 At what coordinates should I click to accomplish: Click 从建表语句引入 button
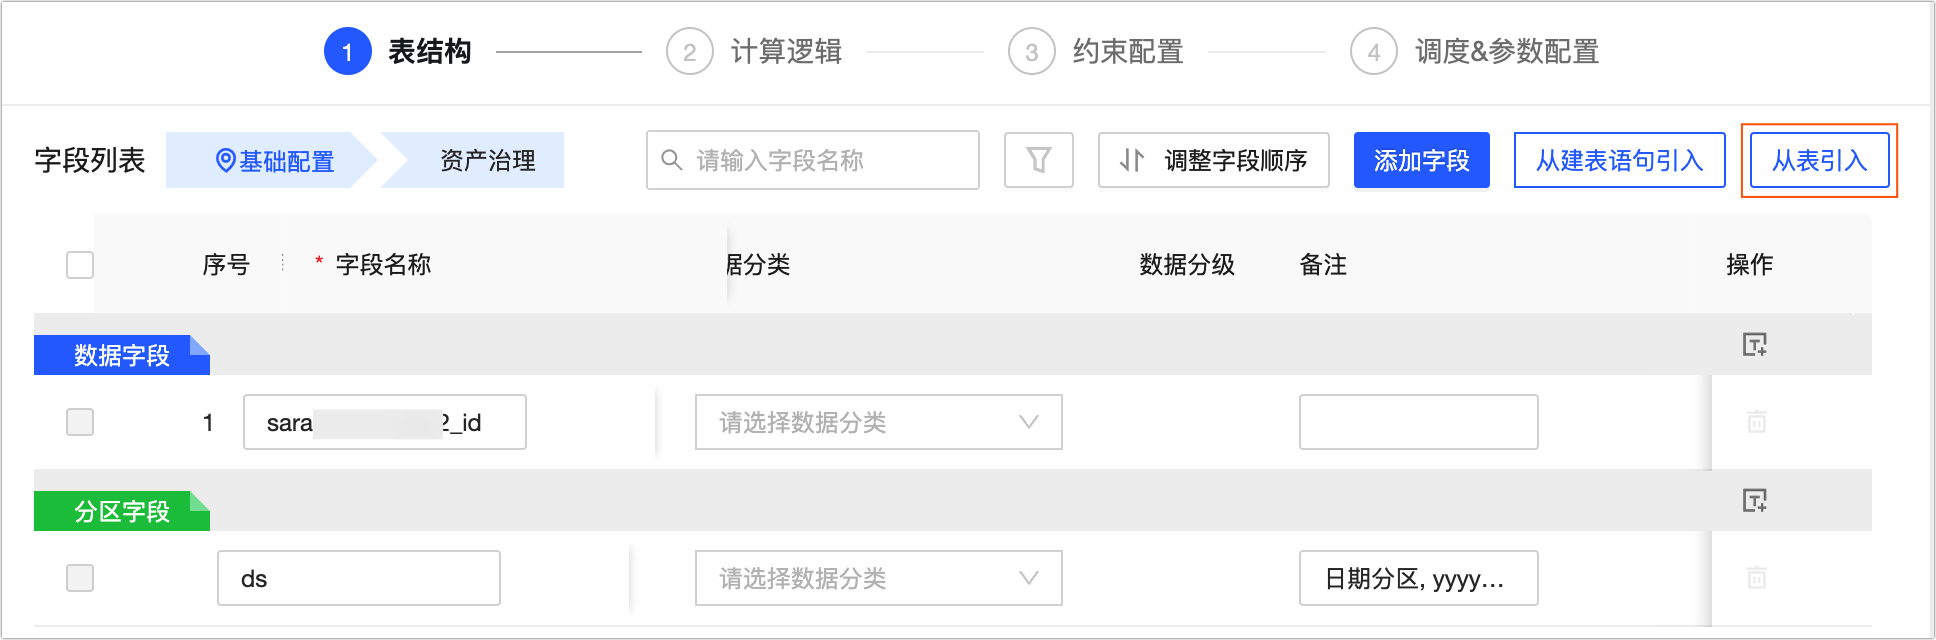(1619, 160)
